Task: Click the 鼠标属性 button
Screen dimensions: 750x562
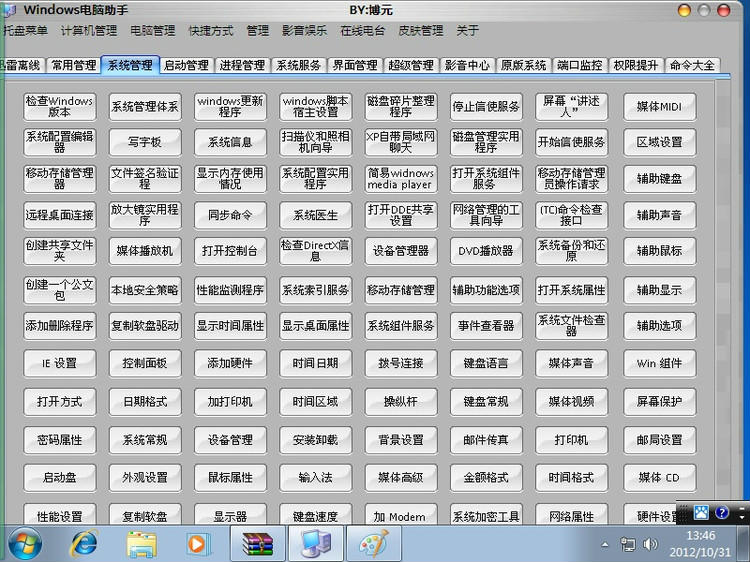Action: coord(230,477)
